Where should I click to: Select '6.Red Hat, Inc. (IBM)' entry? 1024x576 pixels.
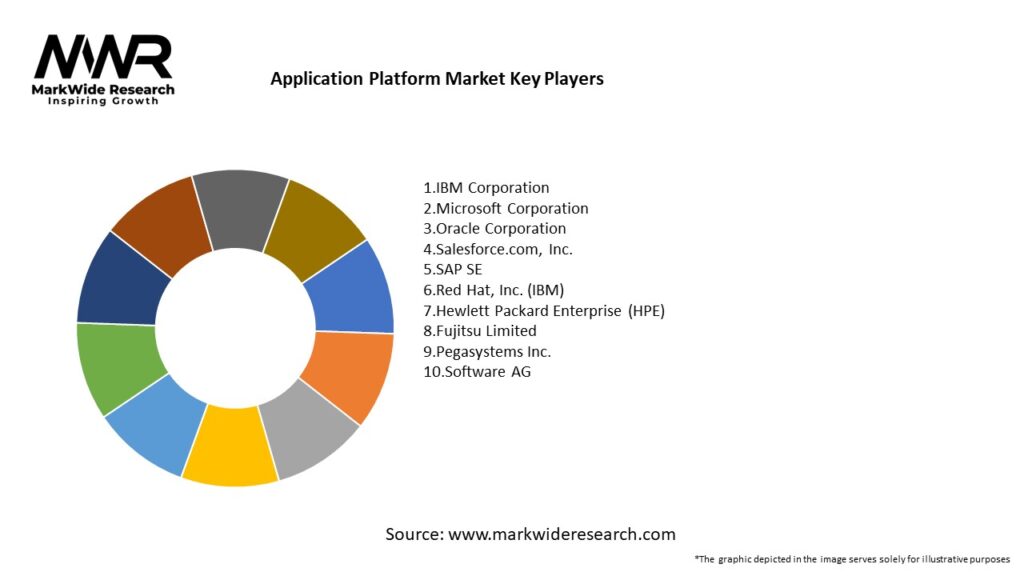(x=493, y=290)
